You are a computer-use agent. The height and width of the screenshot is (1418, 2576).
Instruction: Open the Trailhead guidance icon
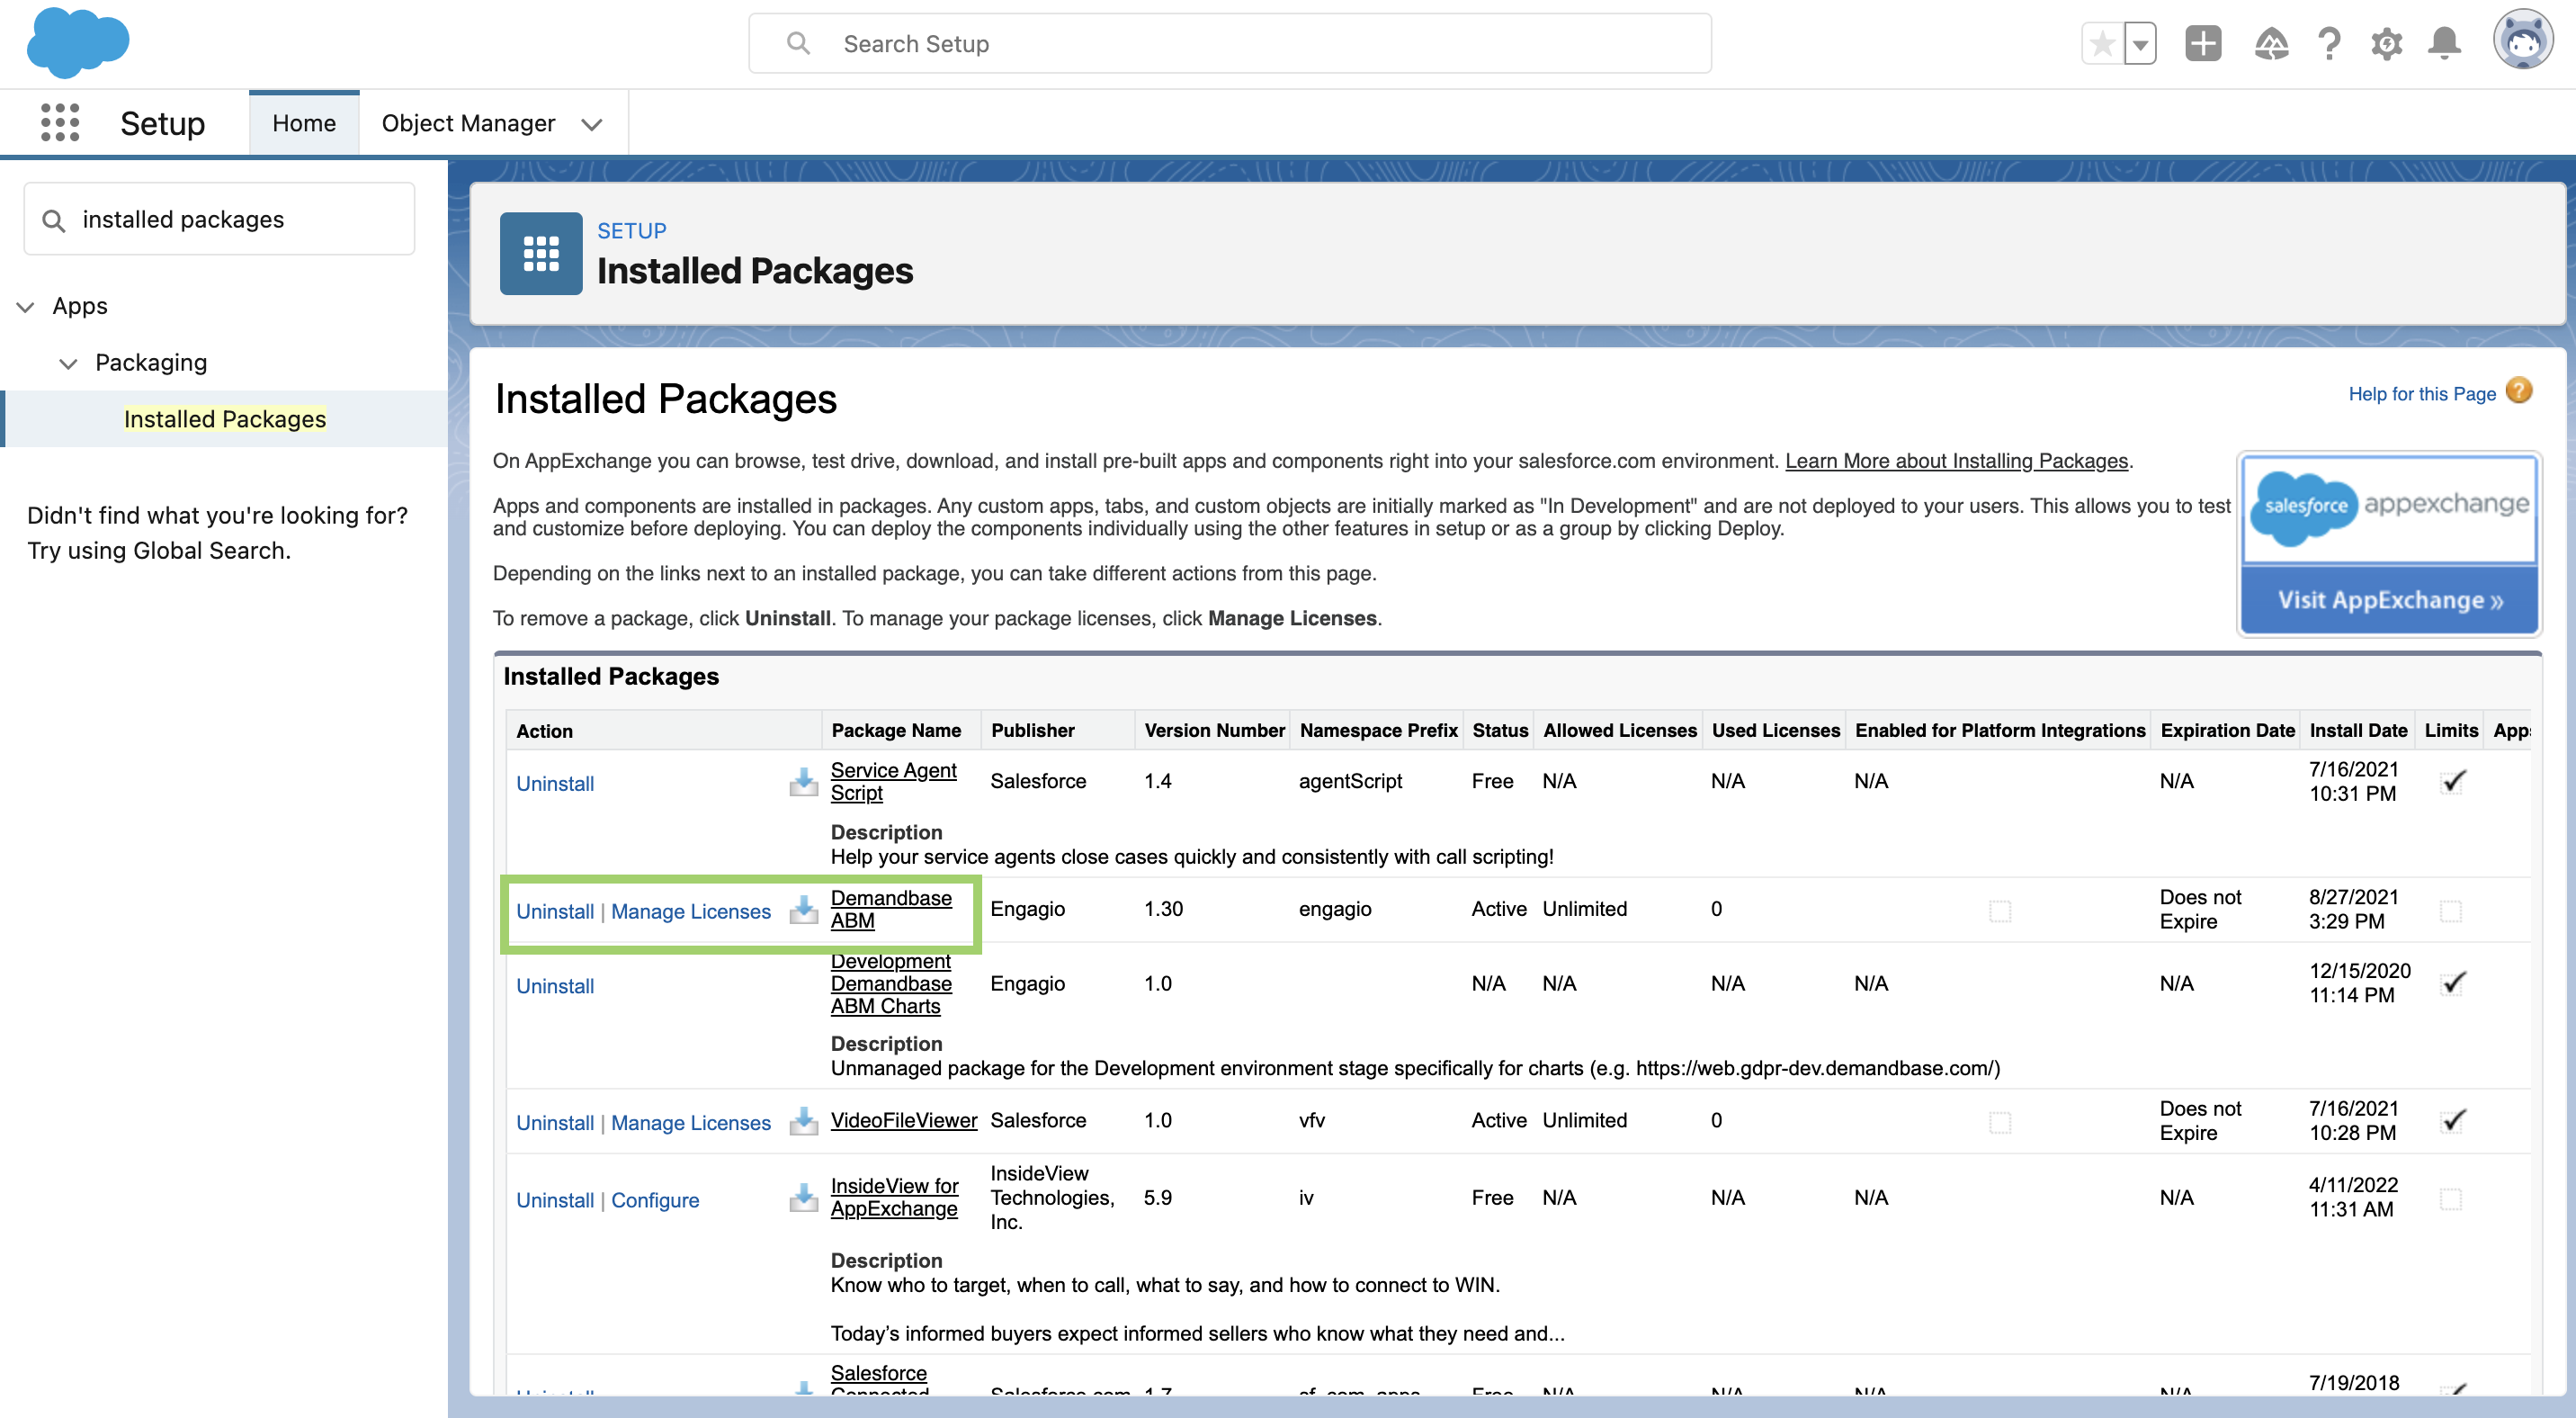click(2271, 44)
